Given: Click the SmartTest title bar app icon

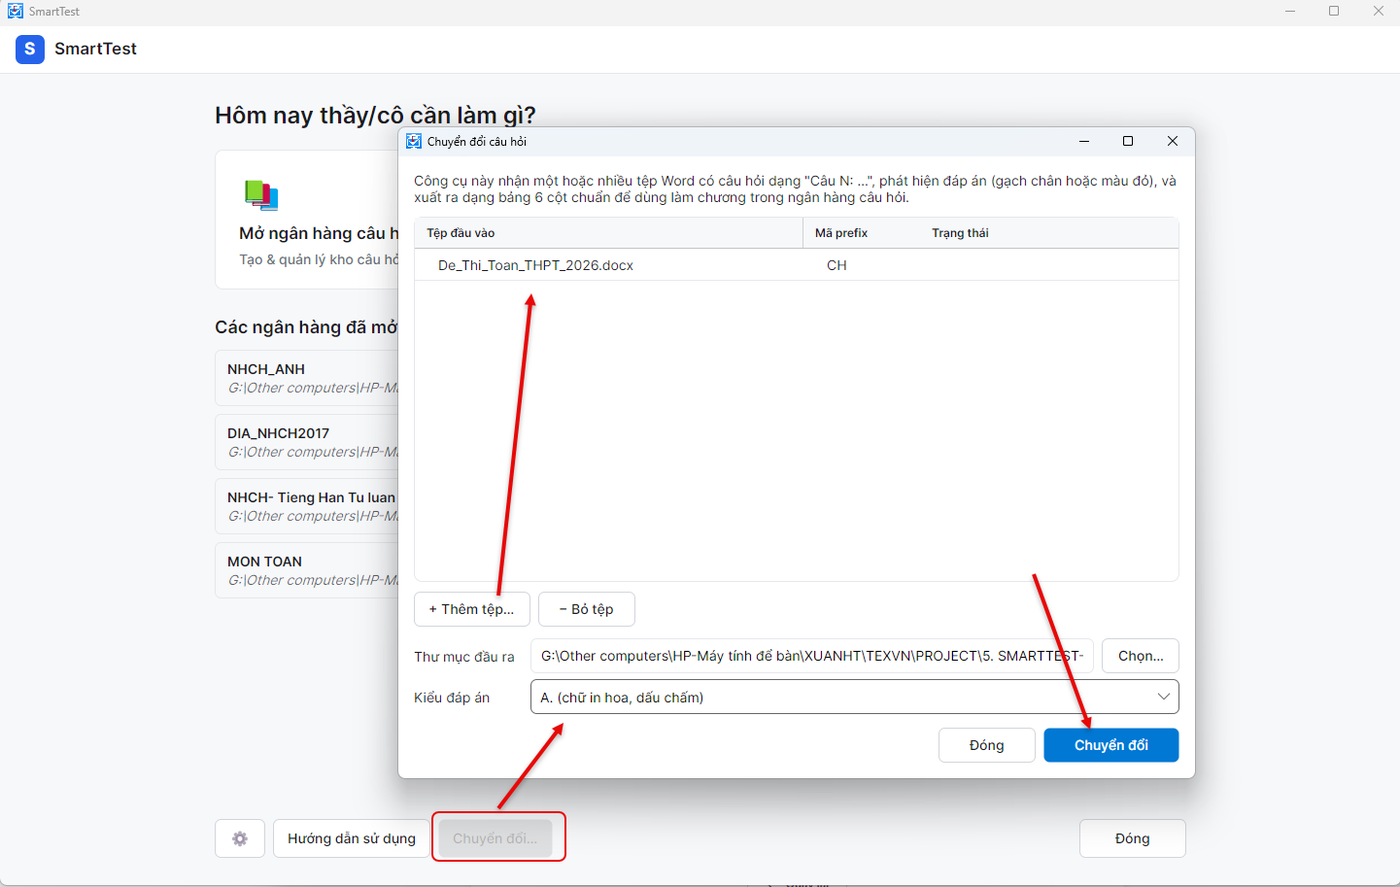Looking at the screenshot, I should [15, 11].
